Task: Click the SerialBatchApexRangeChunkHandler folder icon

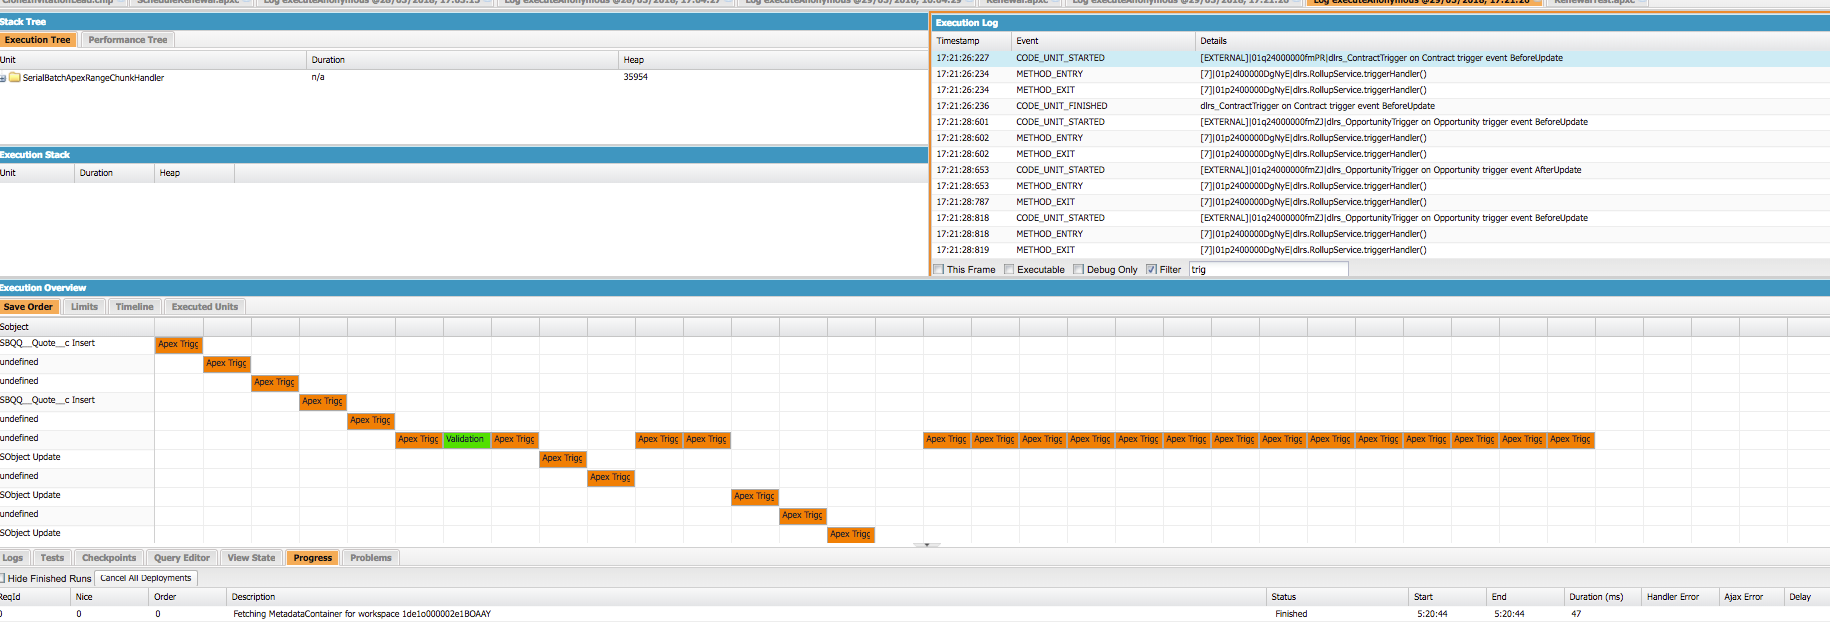Action: point(15,78)
